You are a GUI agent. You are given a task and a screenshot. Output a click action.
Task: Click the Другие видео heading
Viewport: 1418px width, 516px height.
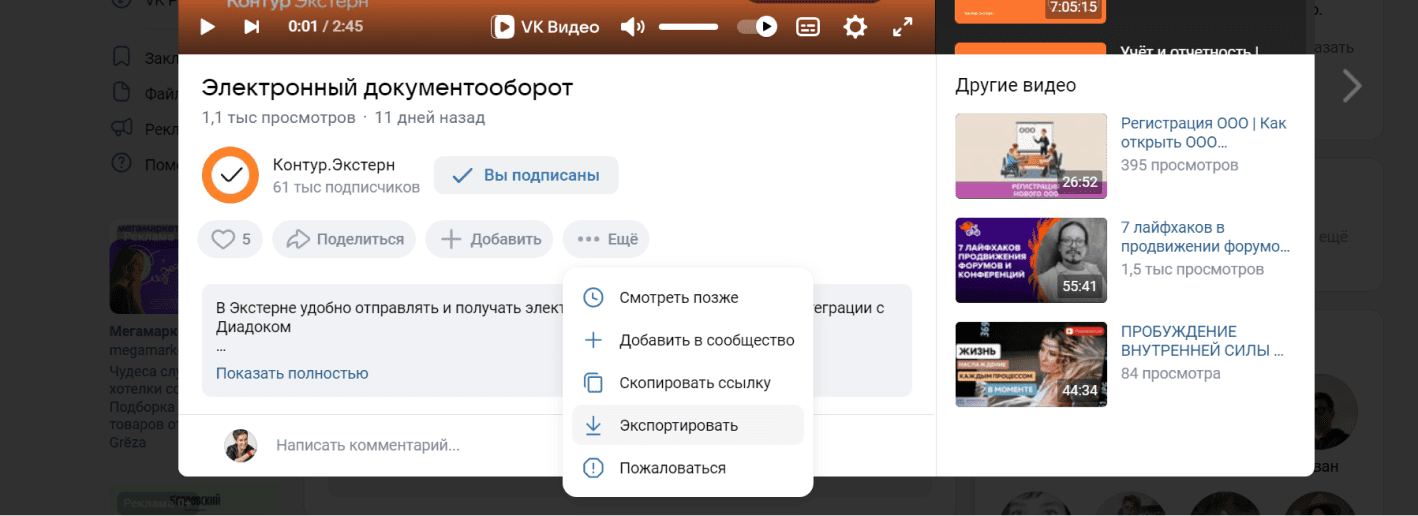1015,85
